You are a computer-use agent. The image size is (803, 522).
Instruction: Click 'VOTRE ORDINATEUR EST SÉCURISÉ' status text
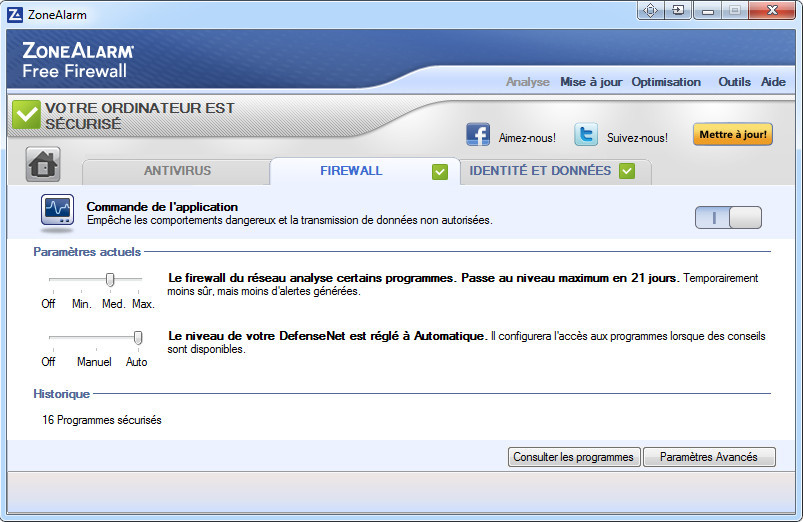[x=139, y=116]
